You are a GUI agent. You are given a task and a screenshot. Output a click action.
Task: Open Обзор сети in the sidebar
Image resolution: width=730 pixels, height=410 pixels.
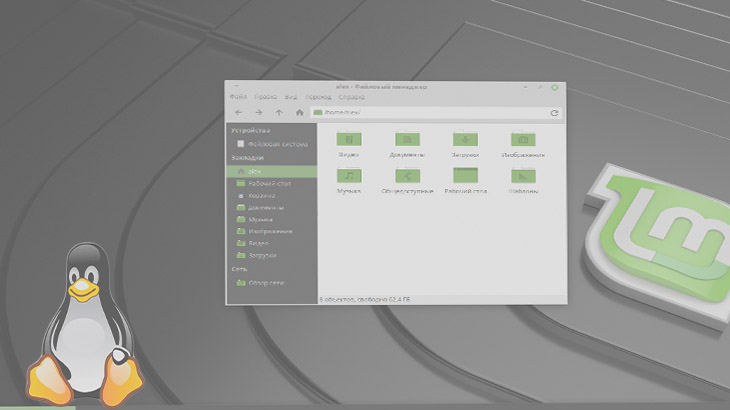272,282
